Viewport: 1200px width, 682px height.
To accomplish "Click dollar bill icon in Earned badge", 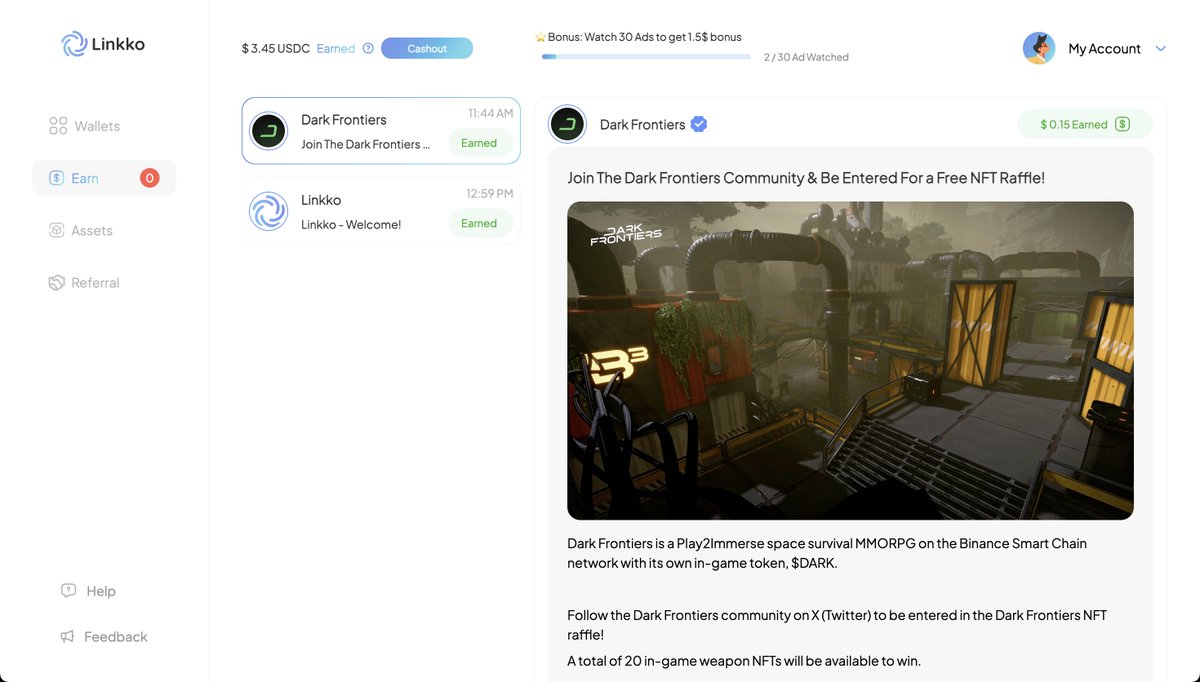I will pyautogui.click(x=1122, y=124).
